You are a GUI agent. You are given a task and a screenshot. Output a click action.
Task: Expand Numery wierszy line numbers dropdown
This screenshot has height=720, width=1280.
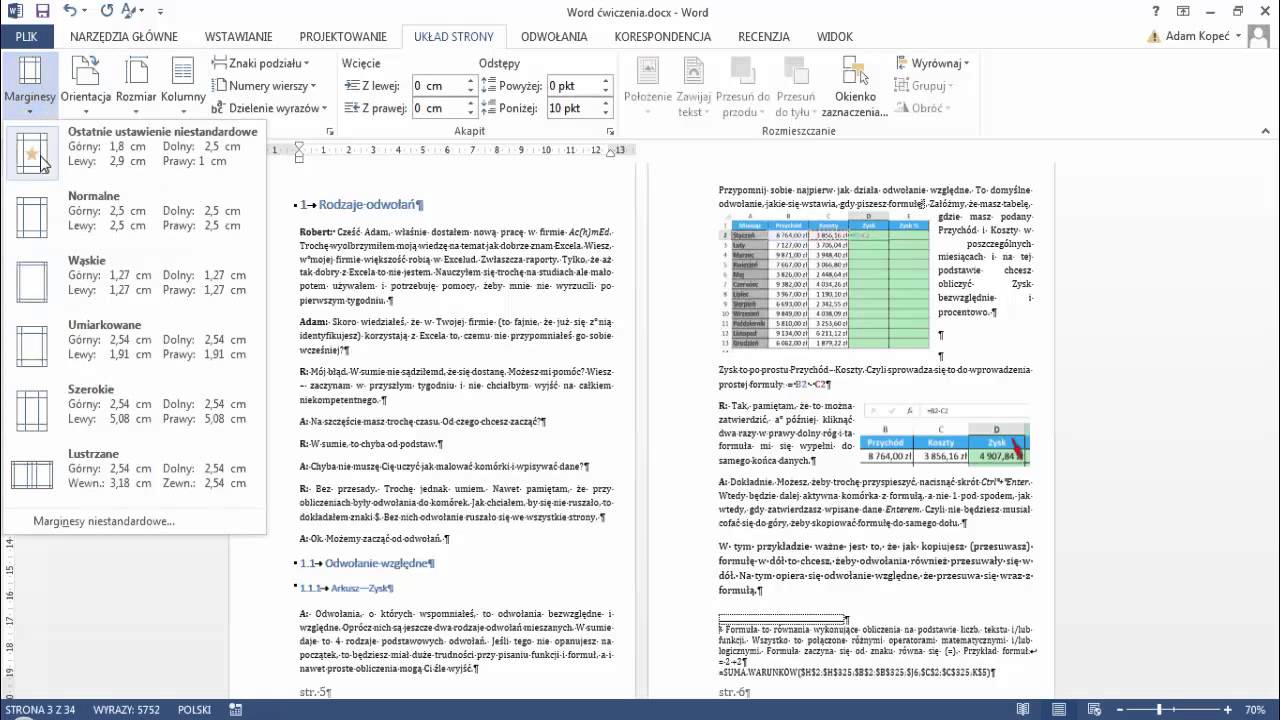coord(263,85)
